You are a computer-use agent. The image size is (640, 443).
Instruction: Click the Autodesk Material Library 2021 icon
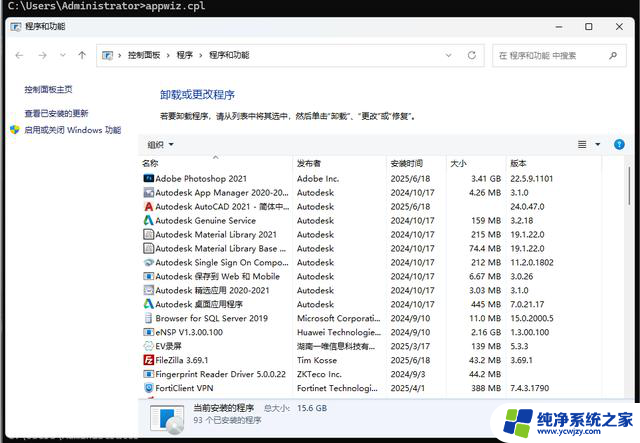(149, 234)
